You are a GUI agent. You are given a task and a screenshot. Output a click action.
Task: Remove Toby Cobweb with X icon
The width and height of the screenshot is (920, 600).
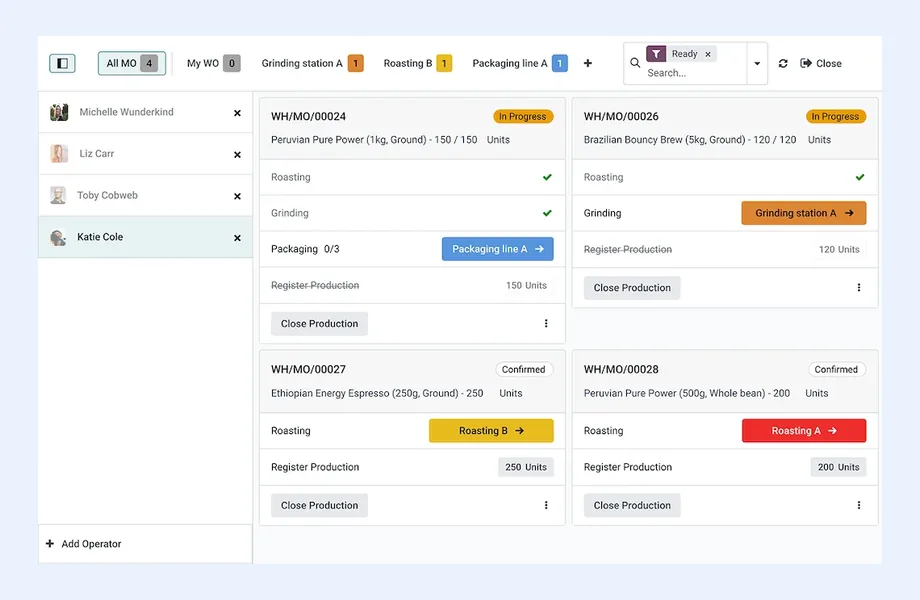[x=237, y=196]
